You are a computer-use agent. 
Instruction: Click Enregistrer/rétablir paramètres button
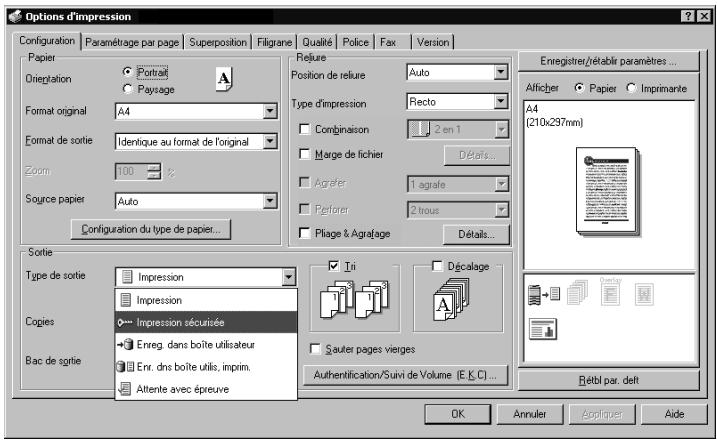(x=608, y=61)
